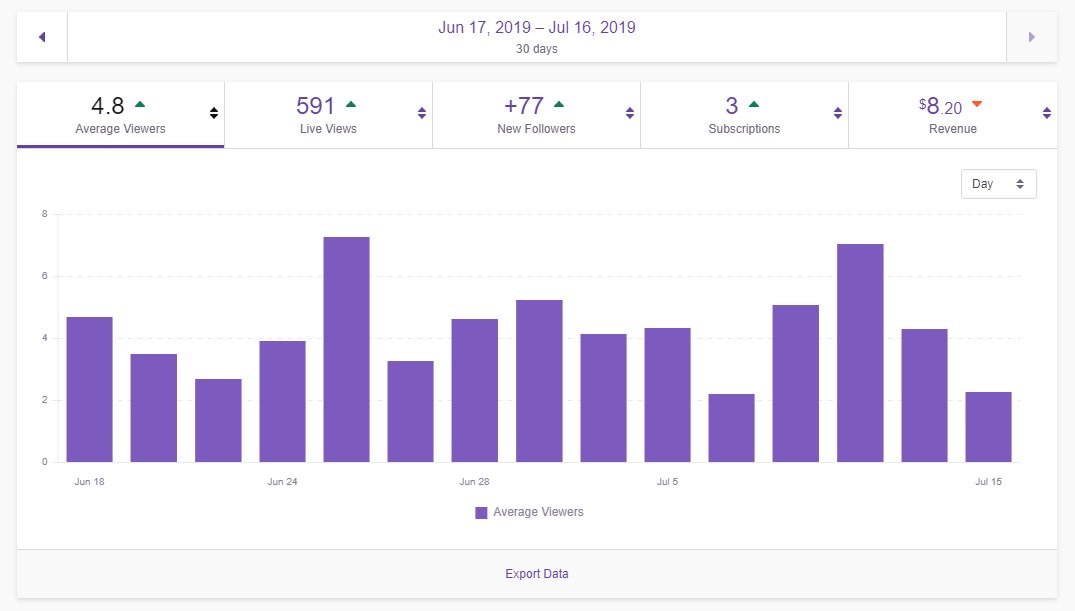Click the 'Jun 24' axis label
The width and height of the screenshot is (1075, 611).
(x=282, y=481)
